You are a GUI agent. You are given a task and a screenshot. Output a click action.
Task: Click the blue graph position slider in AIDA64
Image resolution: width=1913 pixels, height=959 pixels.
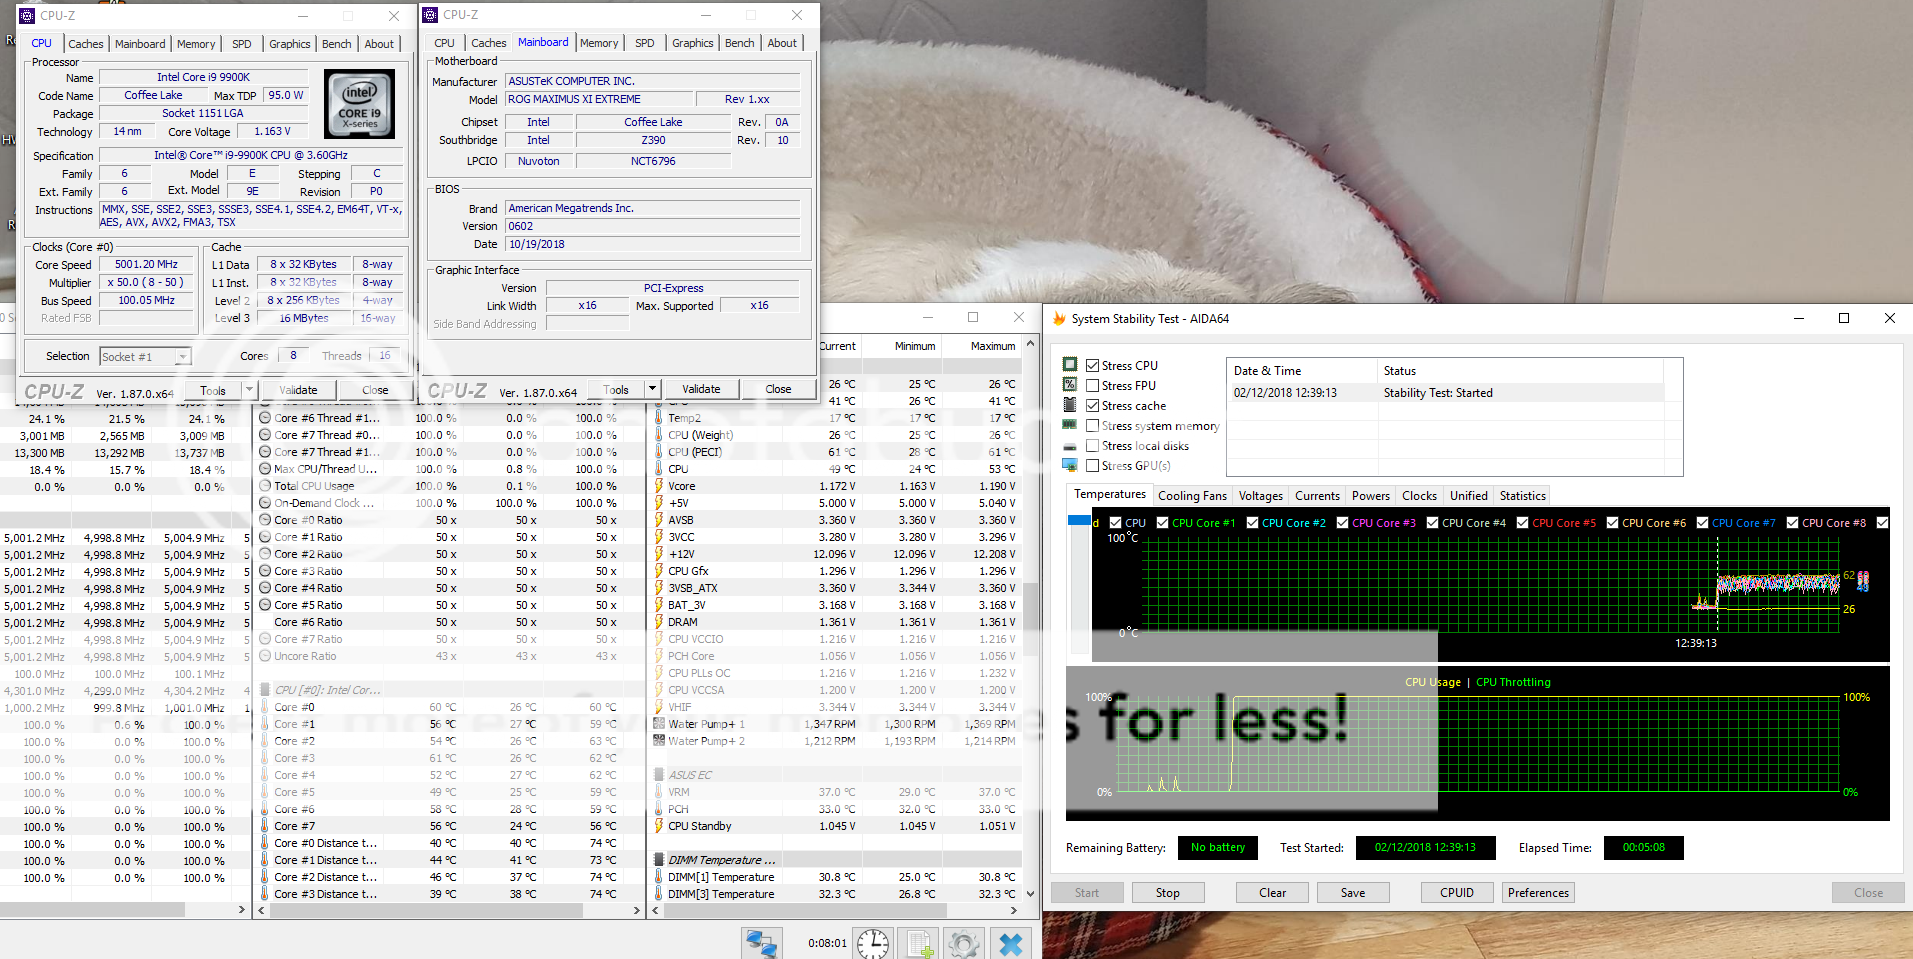pyautogui.click(x=1079, y=520)
